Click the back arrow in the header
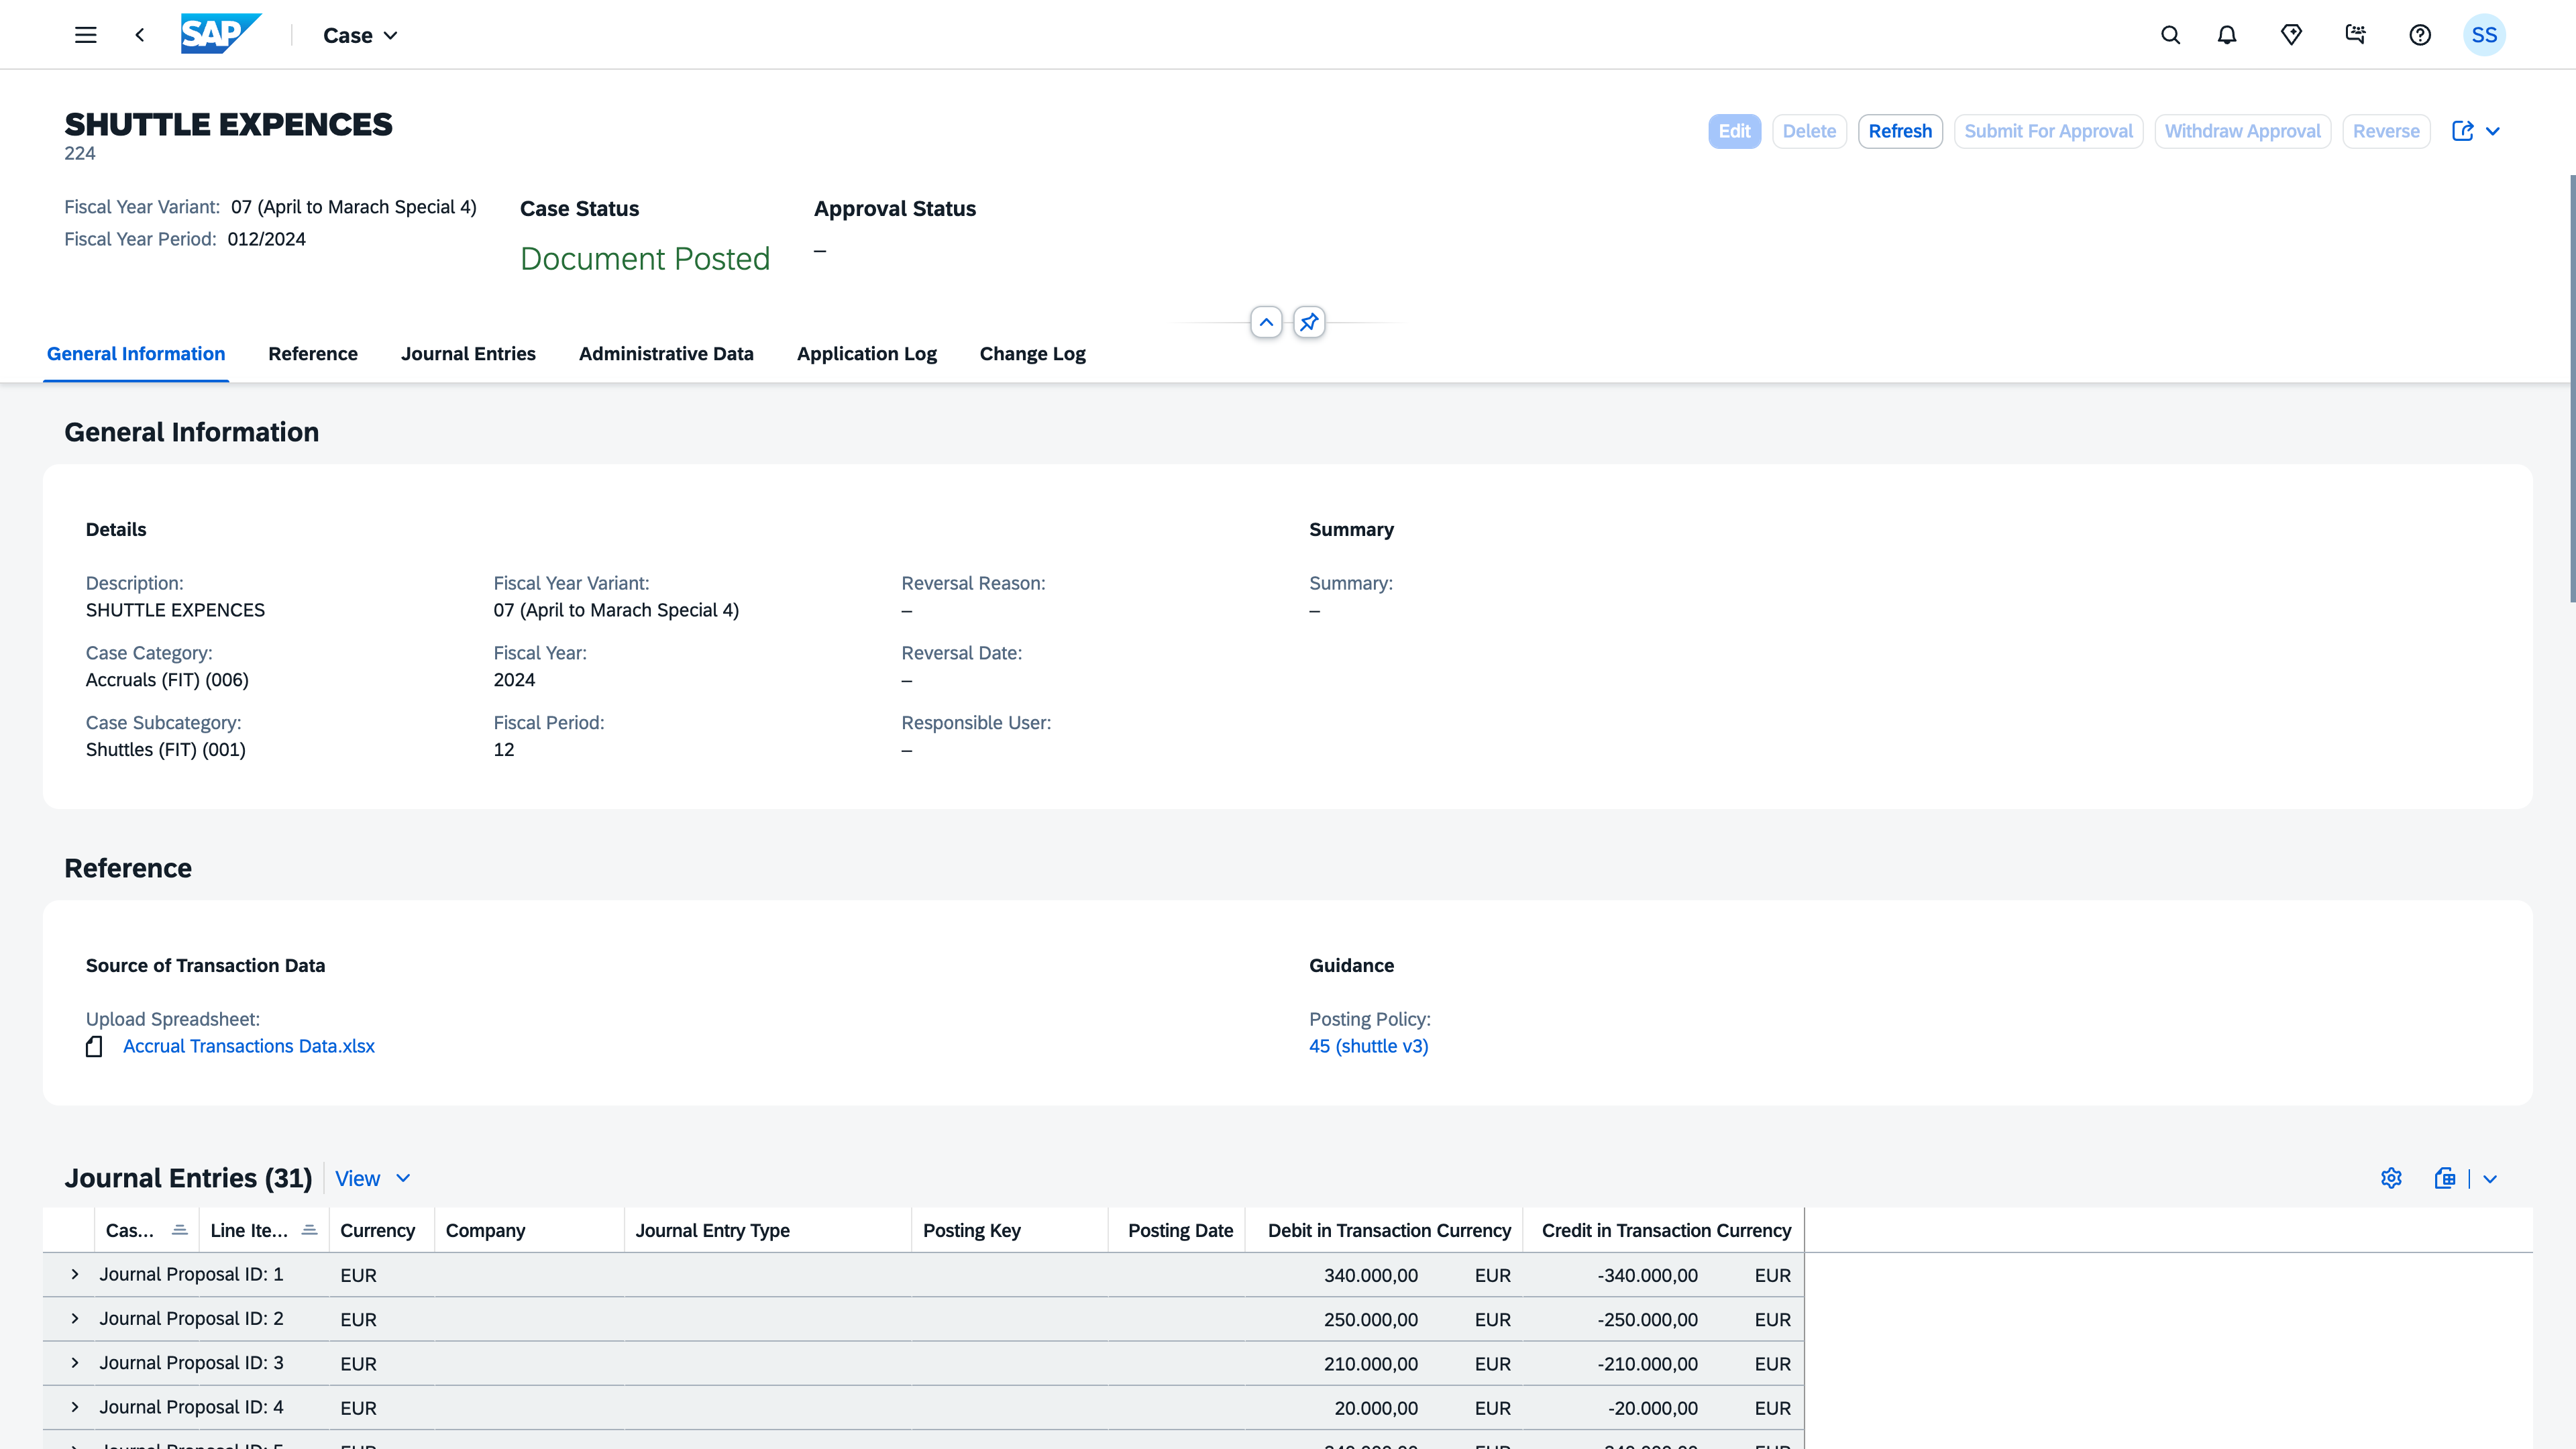The image size is (2576, 1449). coord(140,35)
